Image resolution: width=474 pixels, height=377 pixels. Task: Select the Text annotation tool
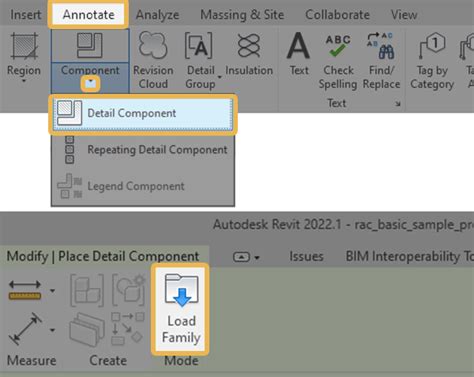point(299,53)
